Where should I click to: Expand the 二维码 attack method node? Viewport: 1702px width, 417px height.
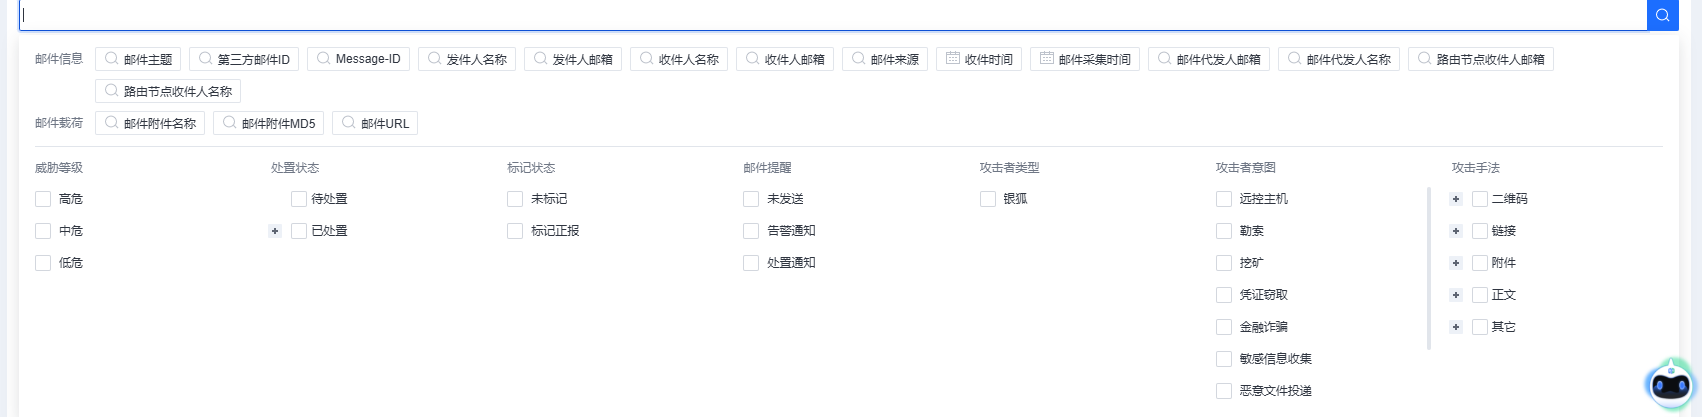point(1456,199)
